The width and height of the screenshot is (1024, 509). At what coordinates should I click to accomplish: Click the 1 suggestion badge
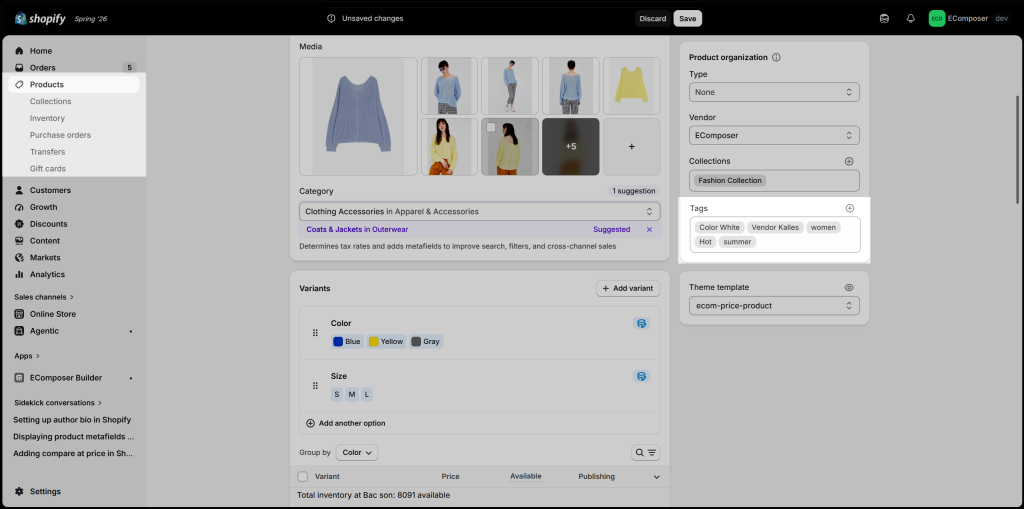(x=633, y=191)
